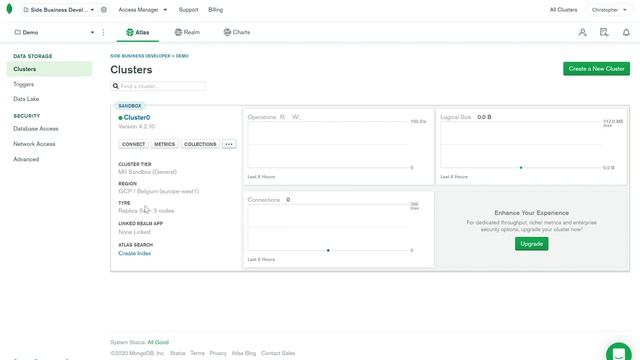Open the footer Atlas Blog link
The image size is (640, 360).
[x=244, y=353]
